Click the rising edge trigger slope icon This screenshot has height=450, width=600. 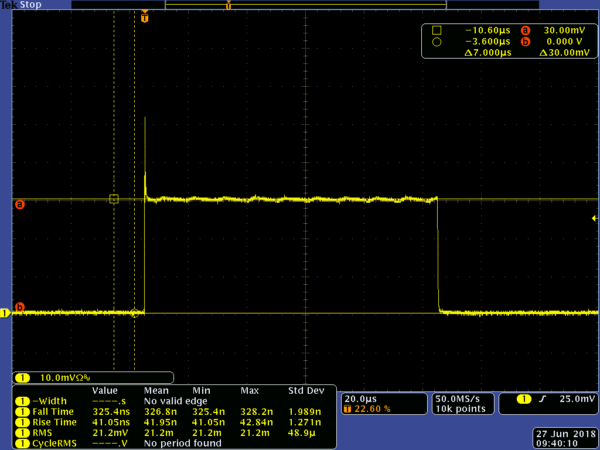[542, 399]
